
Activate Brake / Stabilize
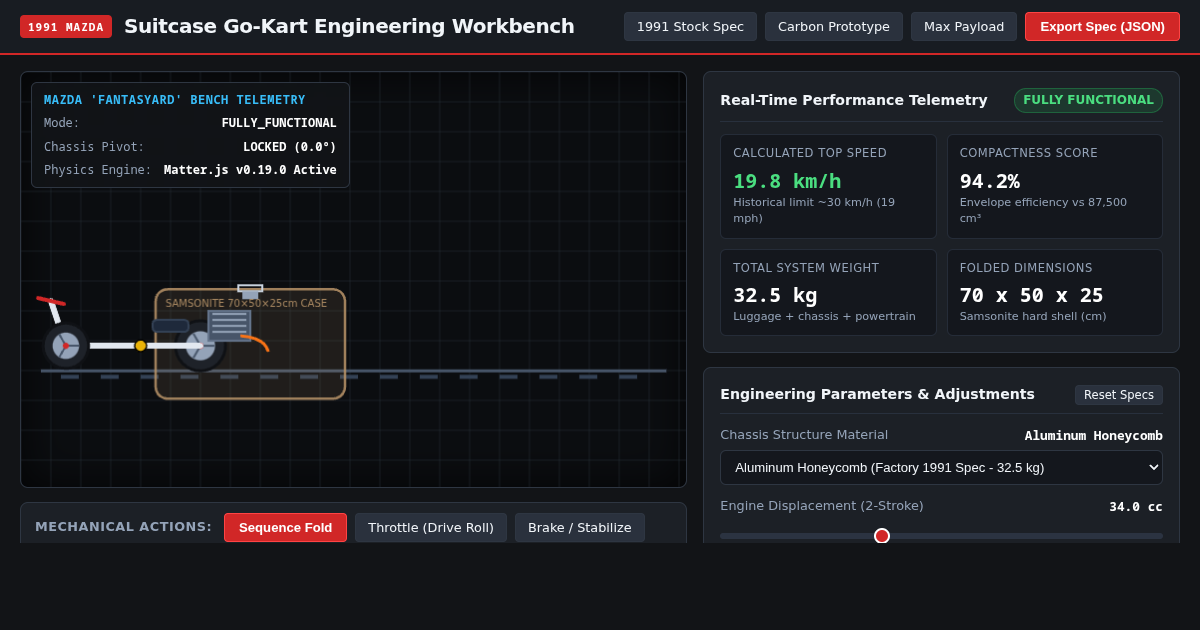point(580,527)
